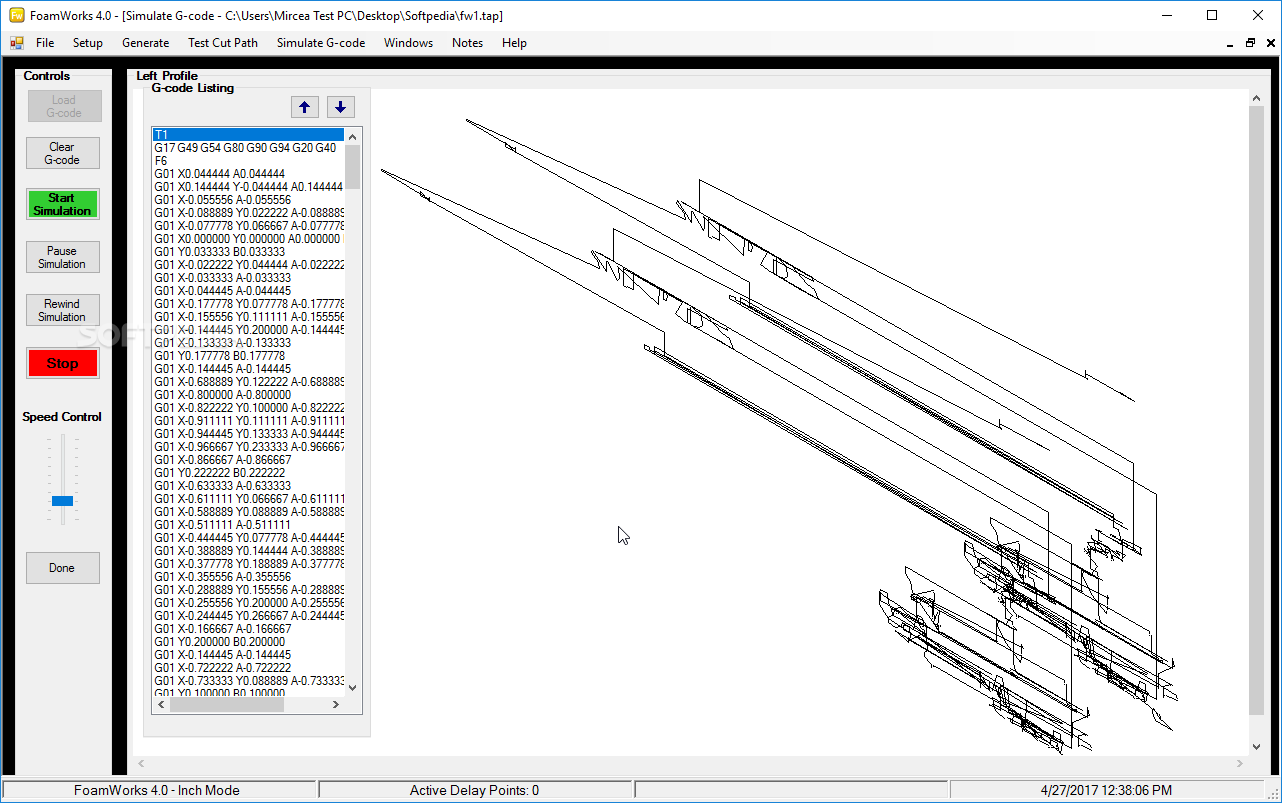This screenshot has height=803, width=1282.
Task: Select line 'G01 X-0.866667 A-0.866667'
Action: click(x=248, y=459)
